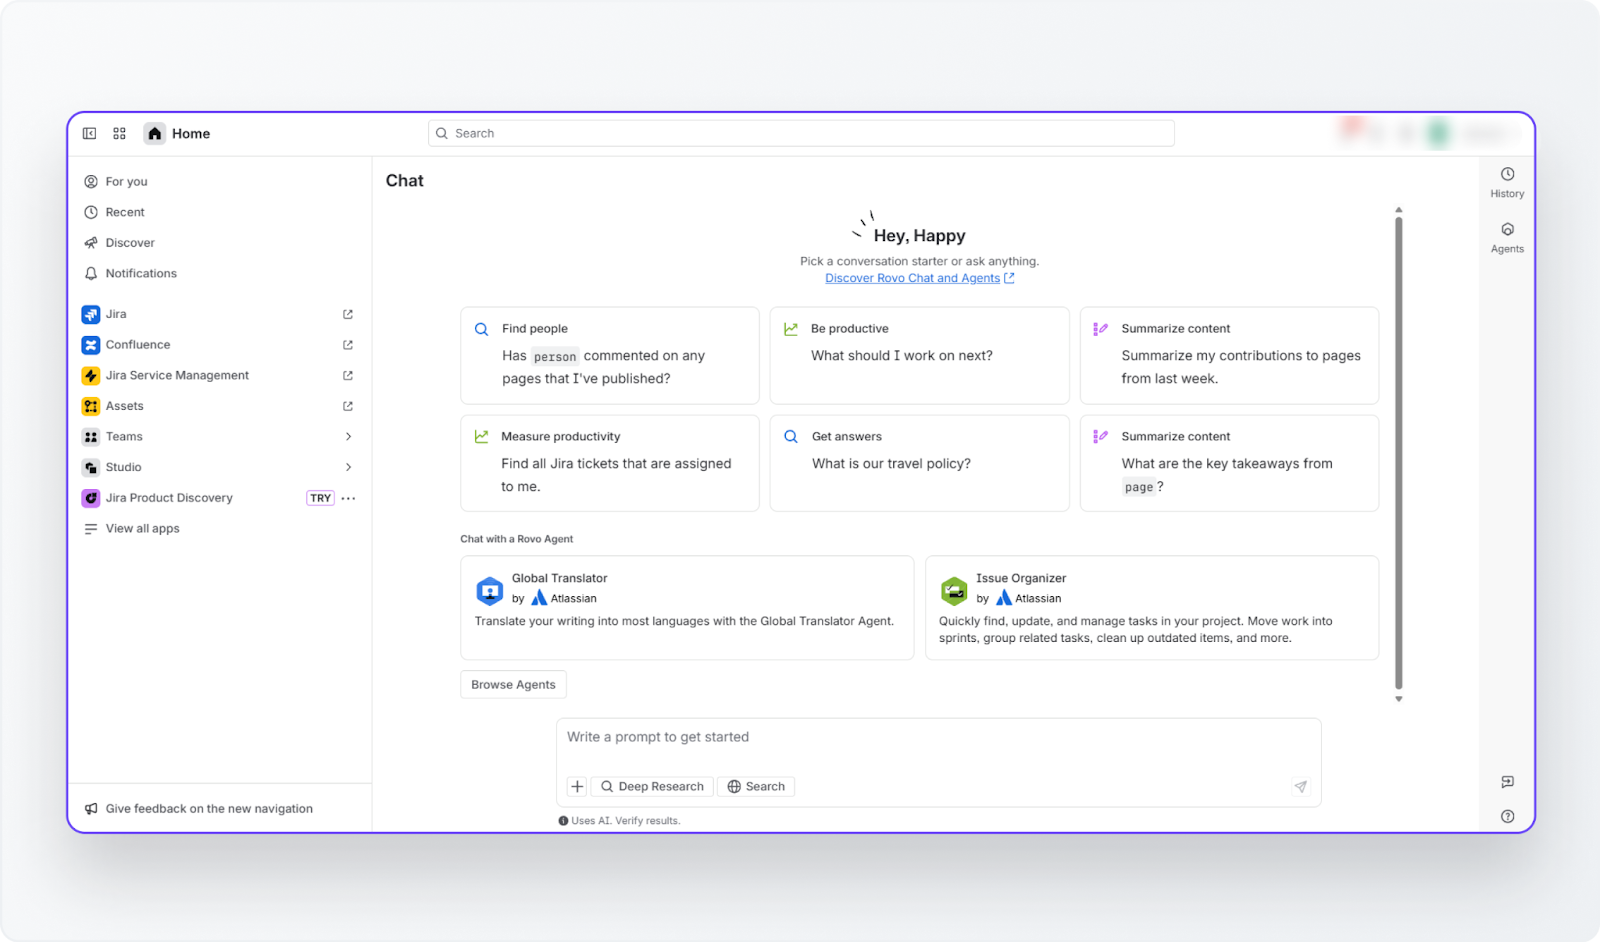This screenshot has width=1600, height=942.
Task: Click the Issue Organizer agent avatar icon
Action: click(954, 591)
